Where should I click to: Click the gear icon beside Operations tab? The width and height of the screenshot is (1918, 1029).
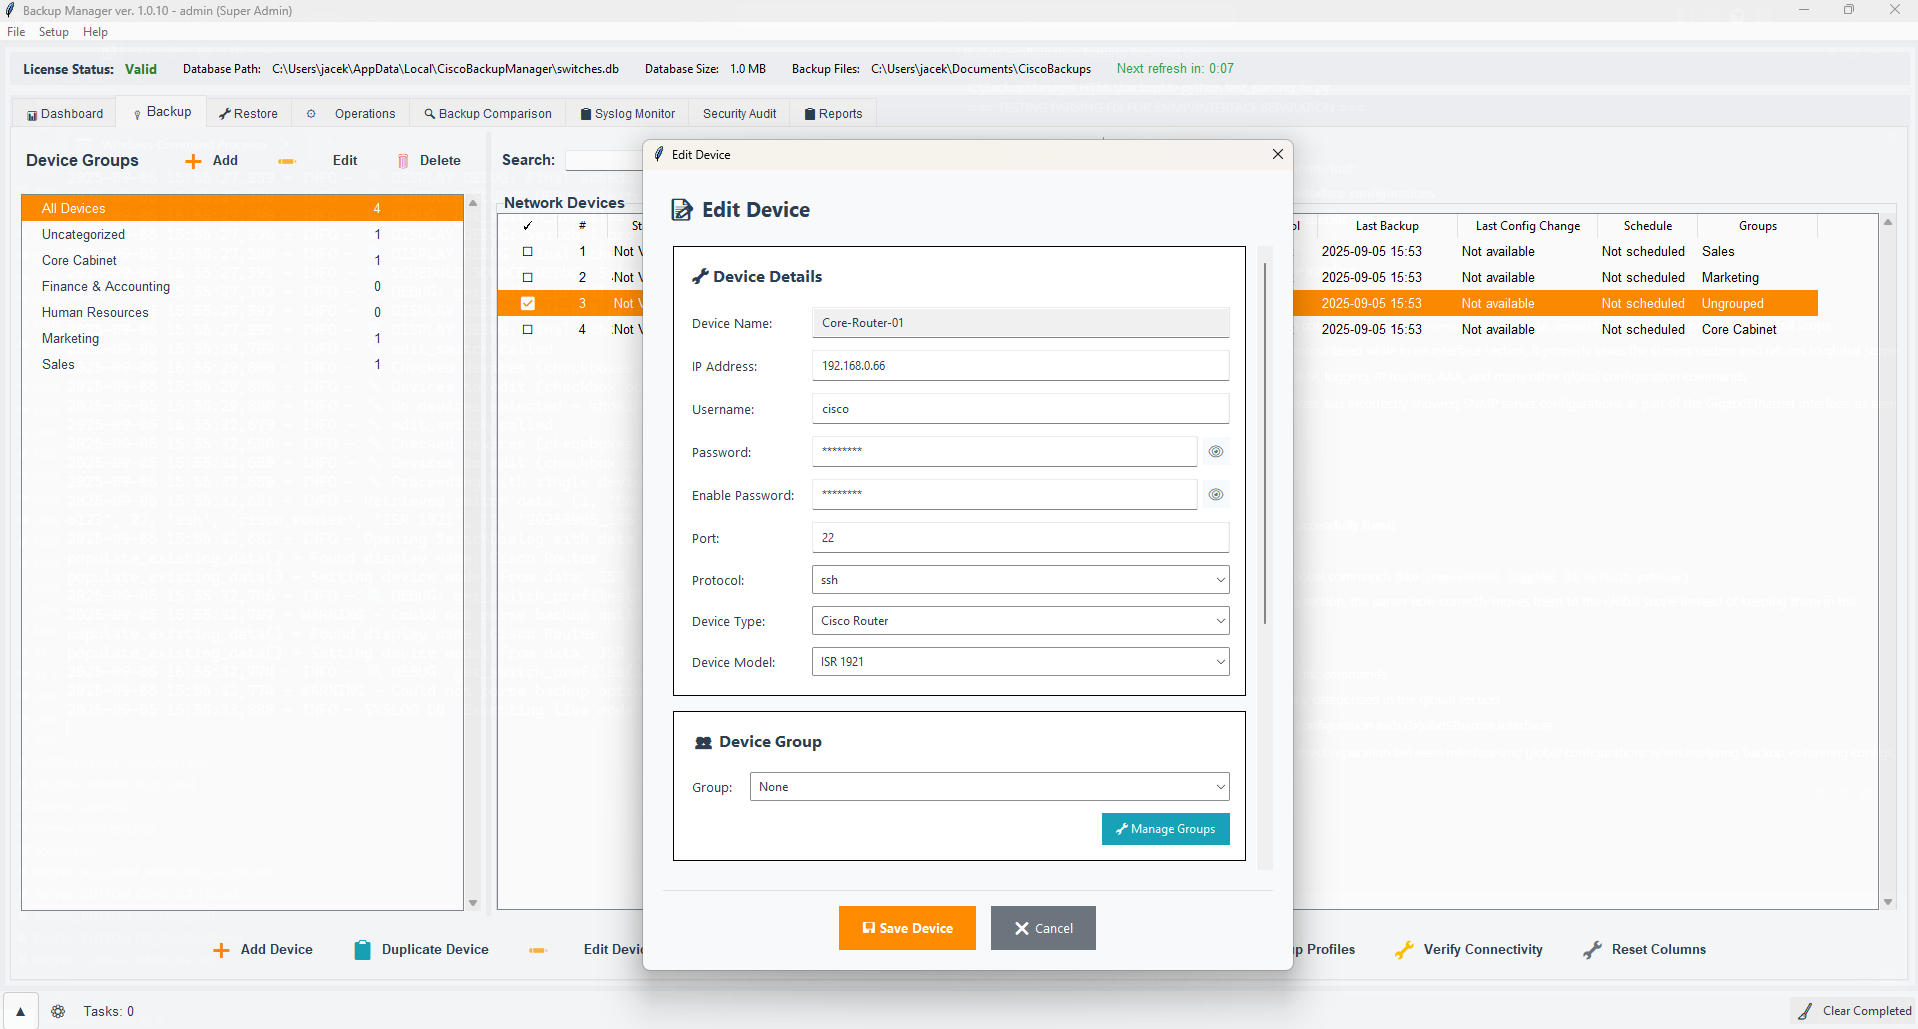311,114
